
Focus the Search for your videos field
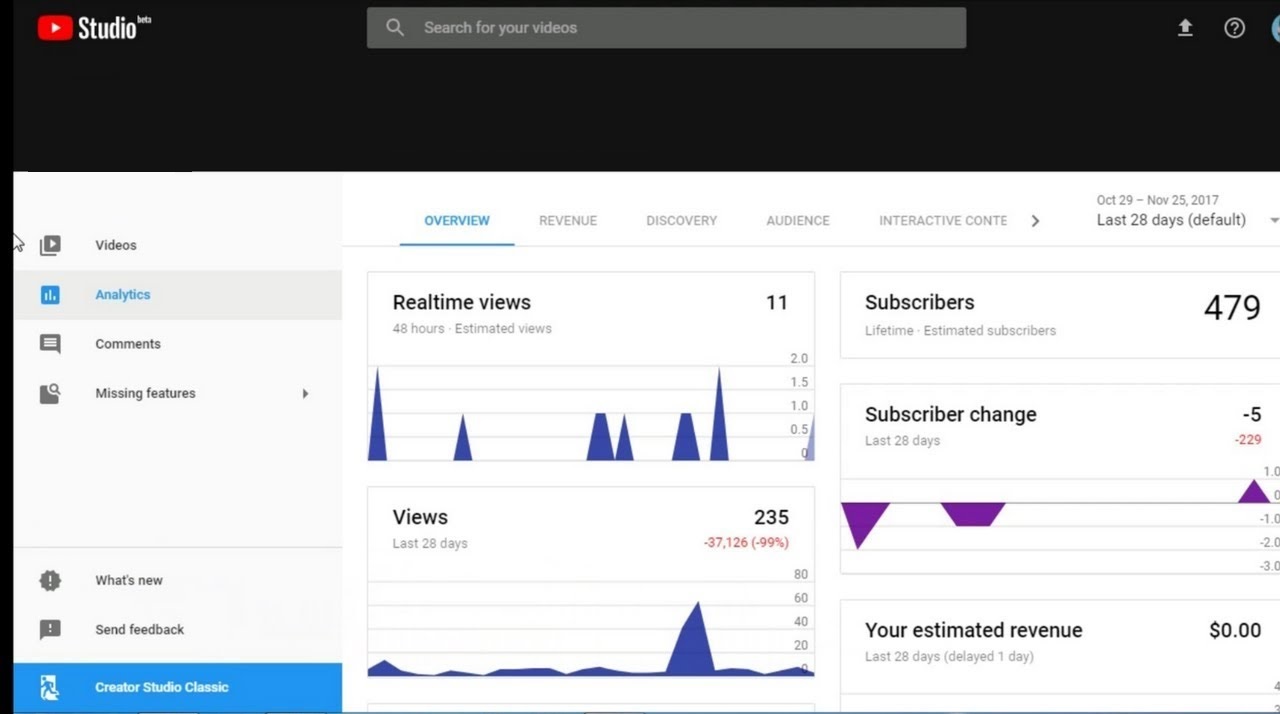[x=666, y=28]
